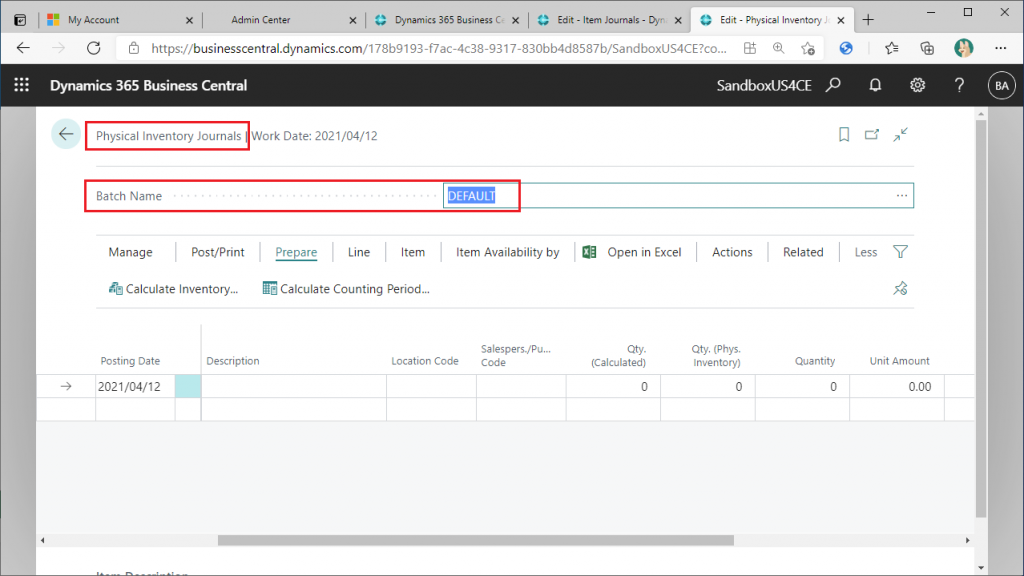Click the Dynamics 365 Business Central title
The height and width of the screenshot is (576, 1024).
tap(148, 86)
